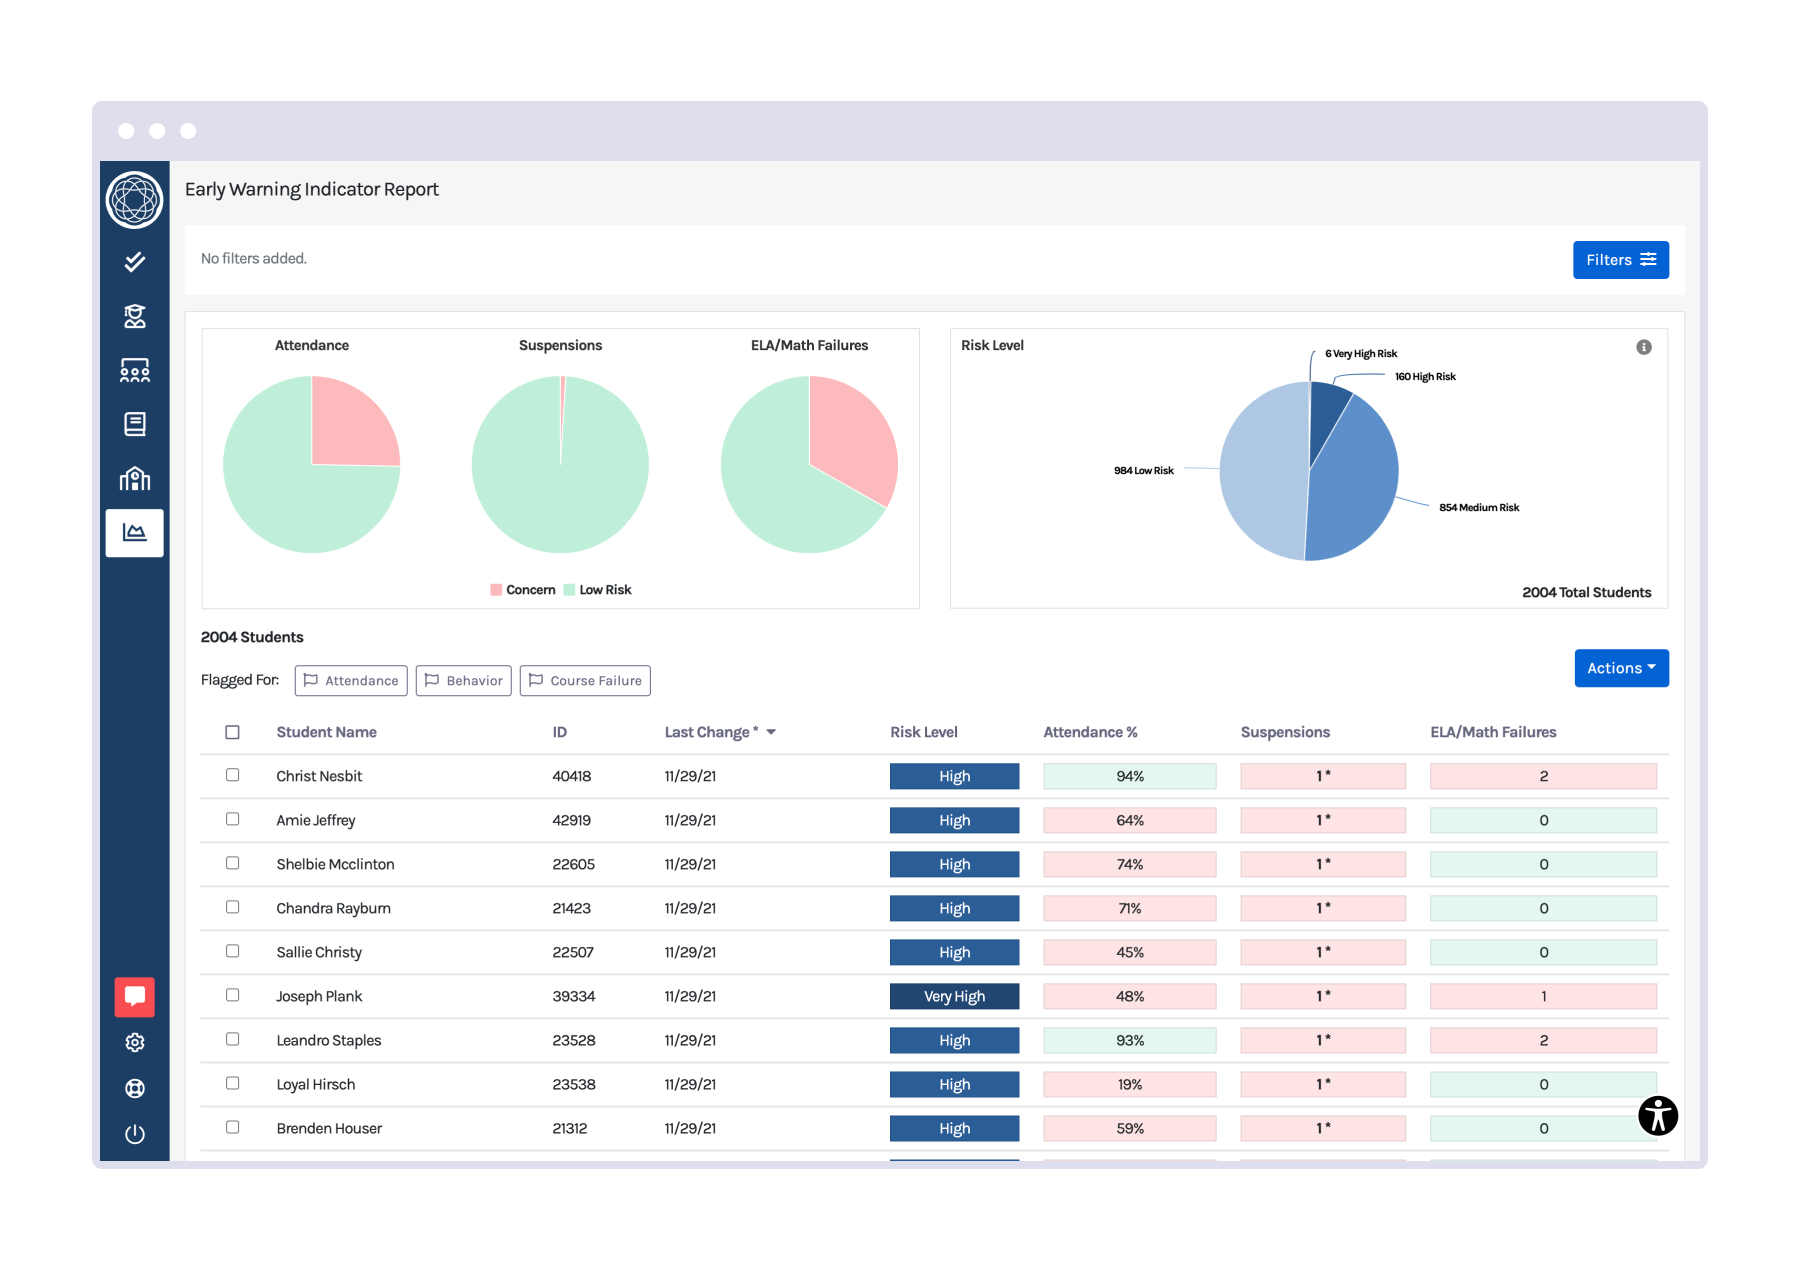The image size is (1800, 1270).
Task: Click the 6 Very High Risk label
Action: pyautogui.click(x=1361, y=353)
